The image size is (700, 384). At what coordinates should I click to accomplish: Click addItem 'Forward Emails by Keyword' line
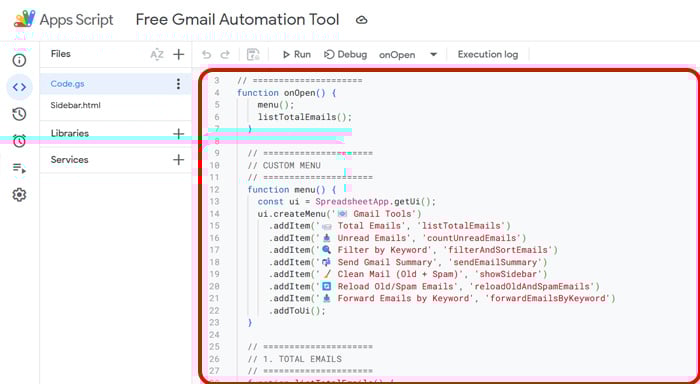click(442, 298)
